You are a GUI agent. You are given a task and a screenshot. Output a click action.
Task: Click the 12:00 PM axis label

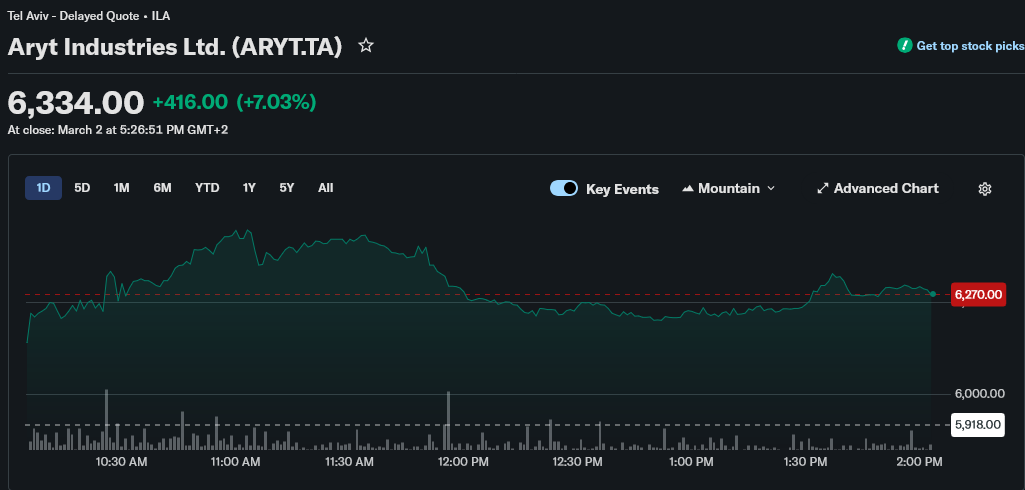pos(462,462)
